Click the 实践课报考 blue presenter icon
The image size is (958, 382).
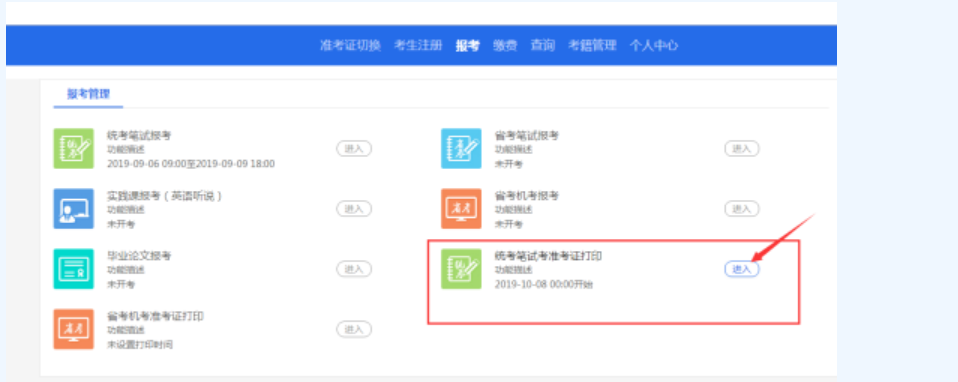tap(73, 208)
